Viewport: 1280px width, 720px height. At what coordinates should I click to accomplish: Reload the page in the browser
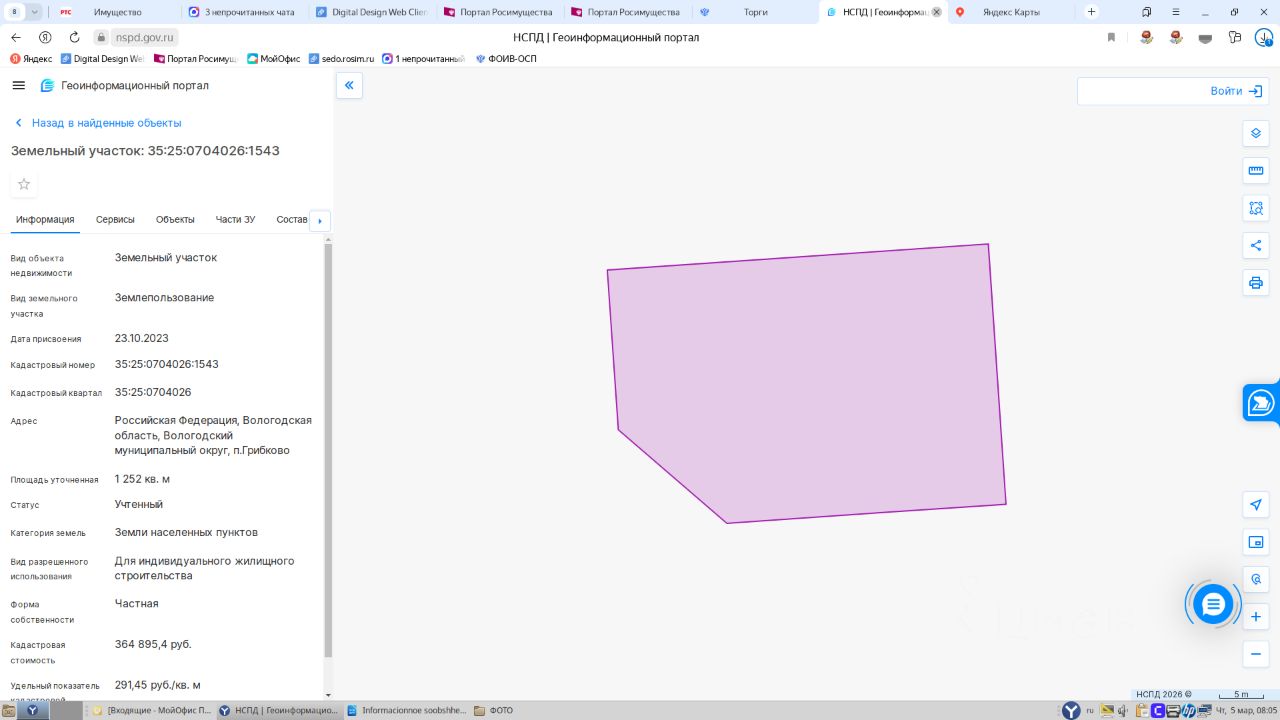click(74, 37)
